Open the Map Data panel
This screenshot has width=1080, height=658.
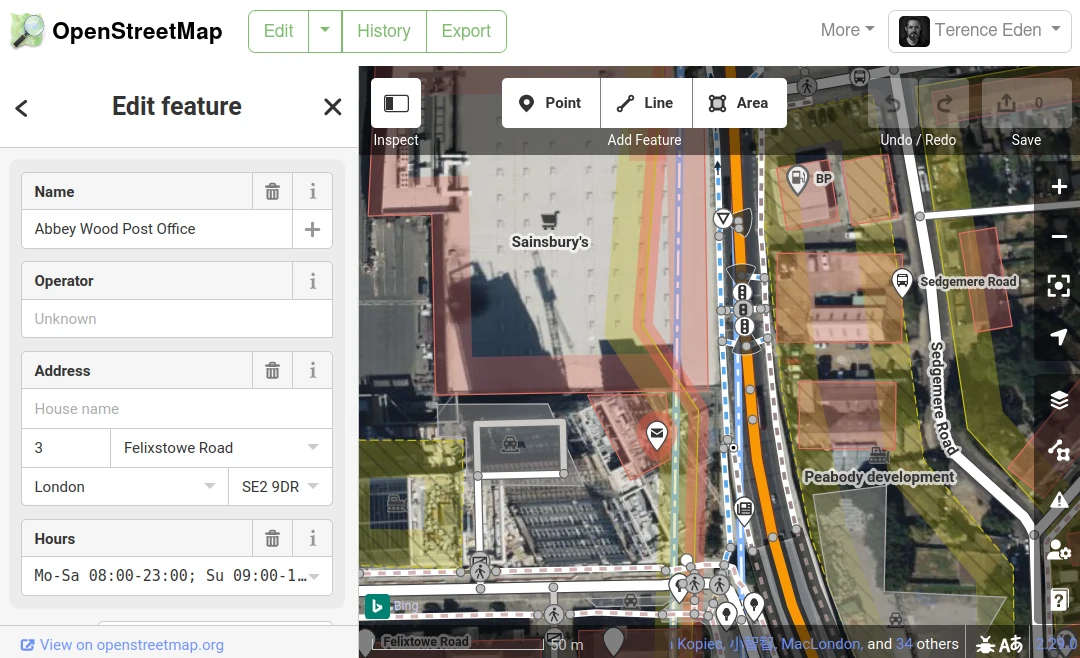(x=1059, y=450)
